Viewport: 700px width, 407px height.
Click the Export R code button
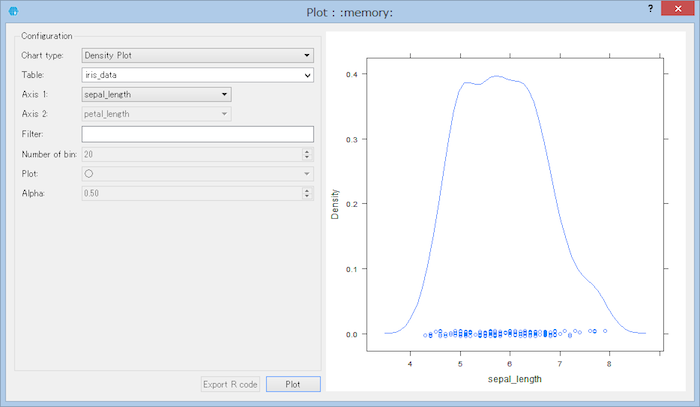coord(230,384)
